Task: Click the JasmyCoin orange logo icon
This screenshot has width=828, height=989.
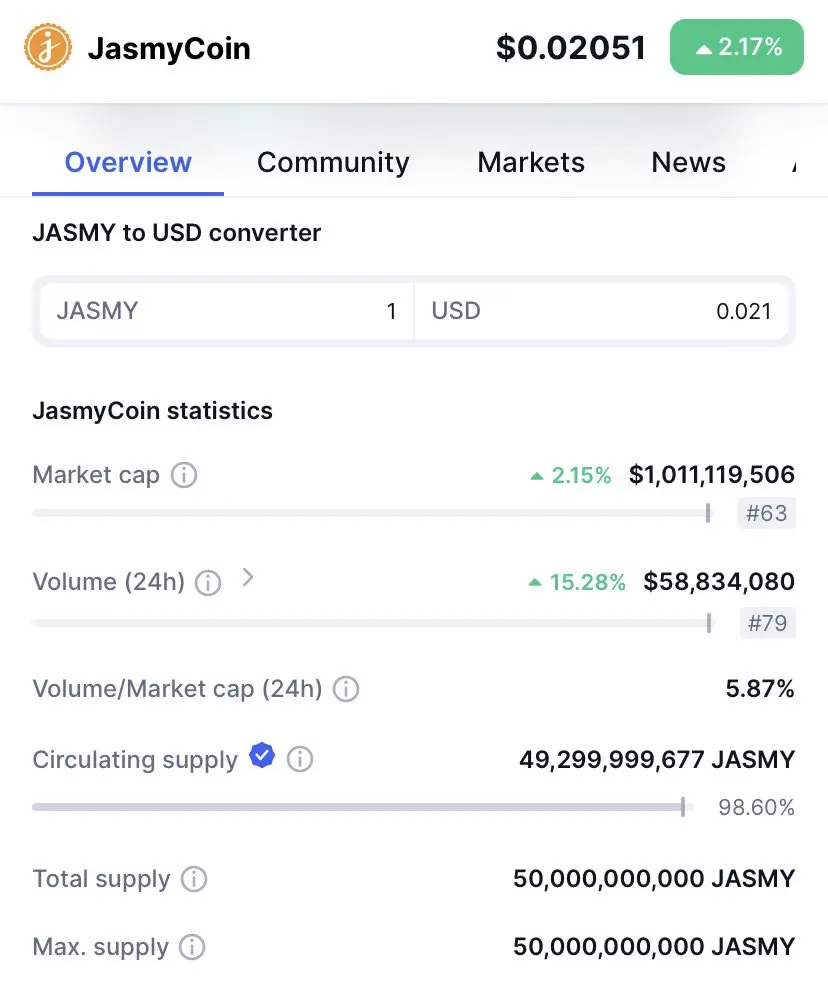Action: (48, 47)
